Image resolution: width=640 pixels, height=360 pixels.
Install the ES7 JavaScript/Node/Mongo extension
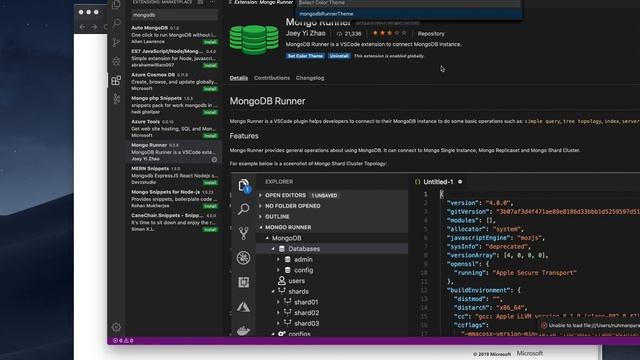tap(210, 65)
